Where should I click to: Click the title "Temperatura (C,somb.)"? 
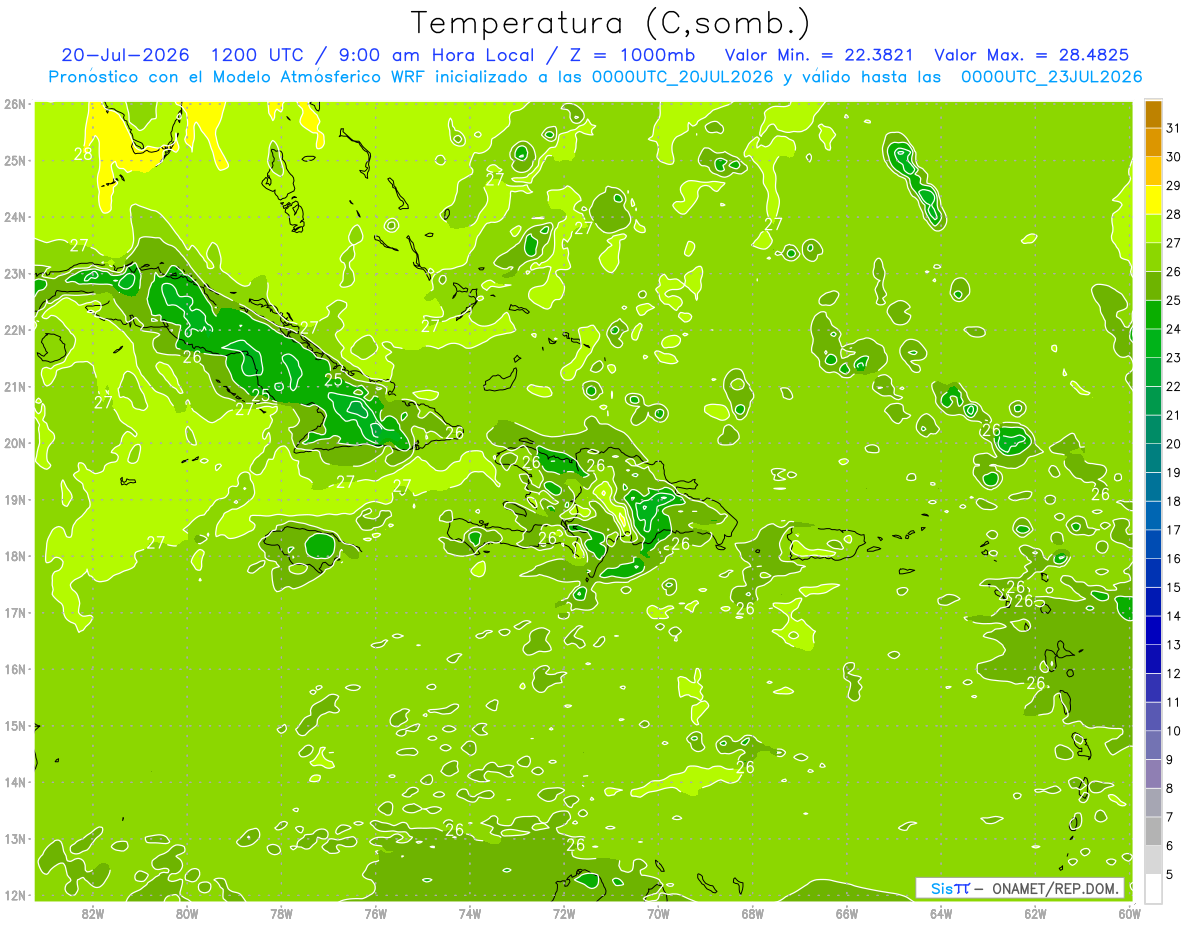click(x=611, y=24)
